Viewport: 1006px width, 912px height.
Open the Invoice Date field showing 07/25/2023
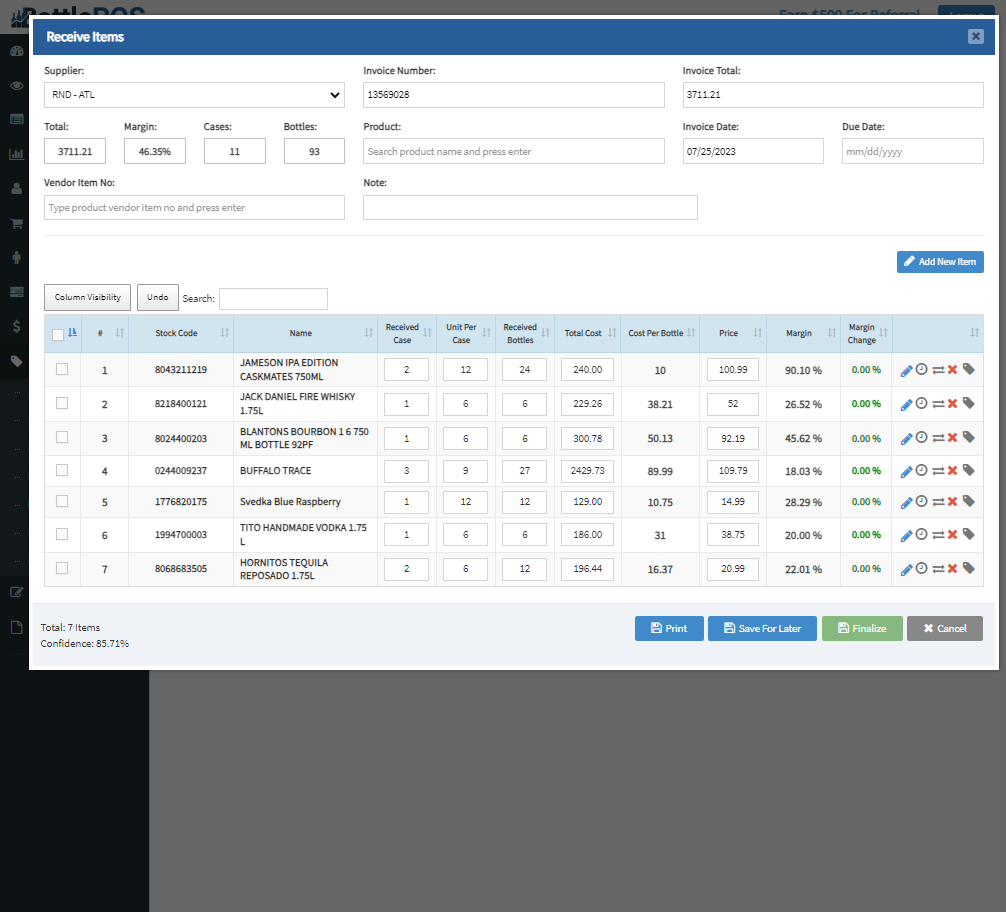pyautogui.click(x=752, y=151)
